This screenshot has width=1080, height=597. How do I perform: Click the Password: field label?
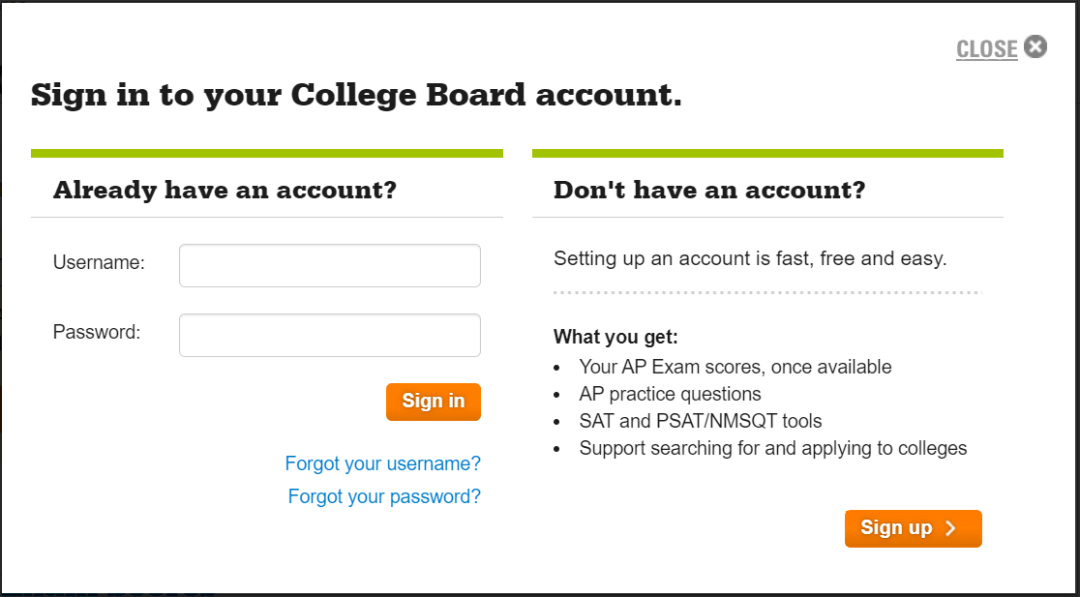coord(97,333)
